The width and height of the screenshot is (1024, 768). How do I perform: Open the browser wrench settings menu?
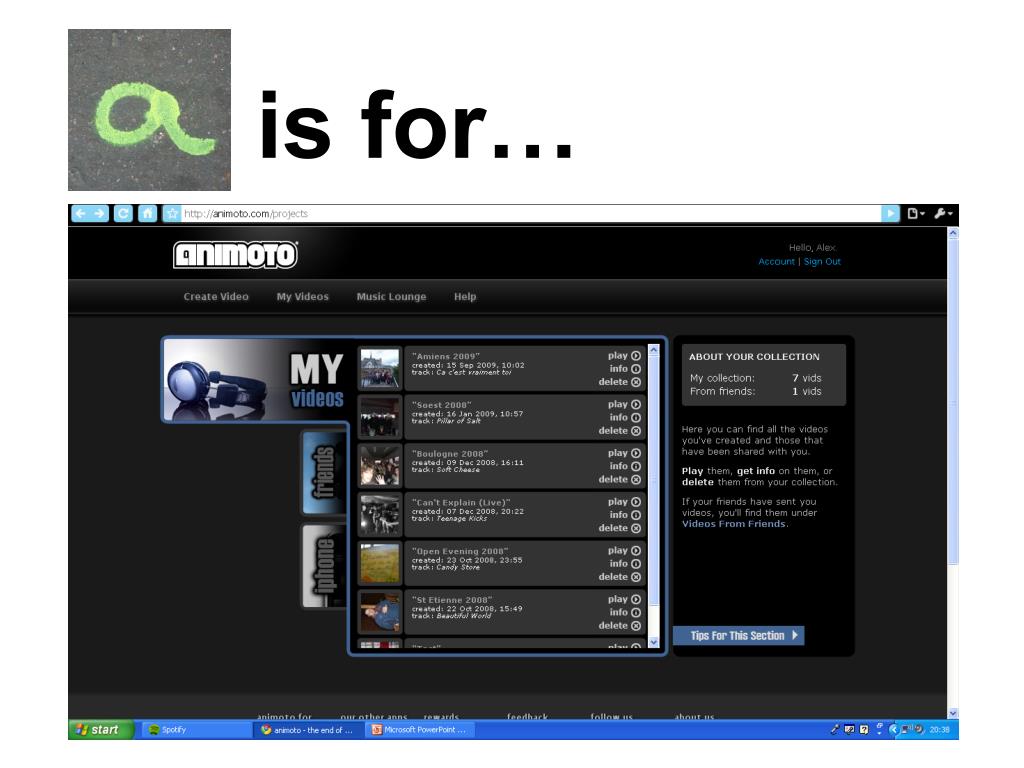pyautogui.click(x=943, y=214)
